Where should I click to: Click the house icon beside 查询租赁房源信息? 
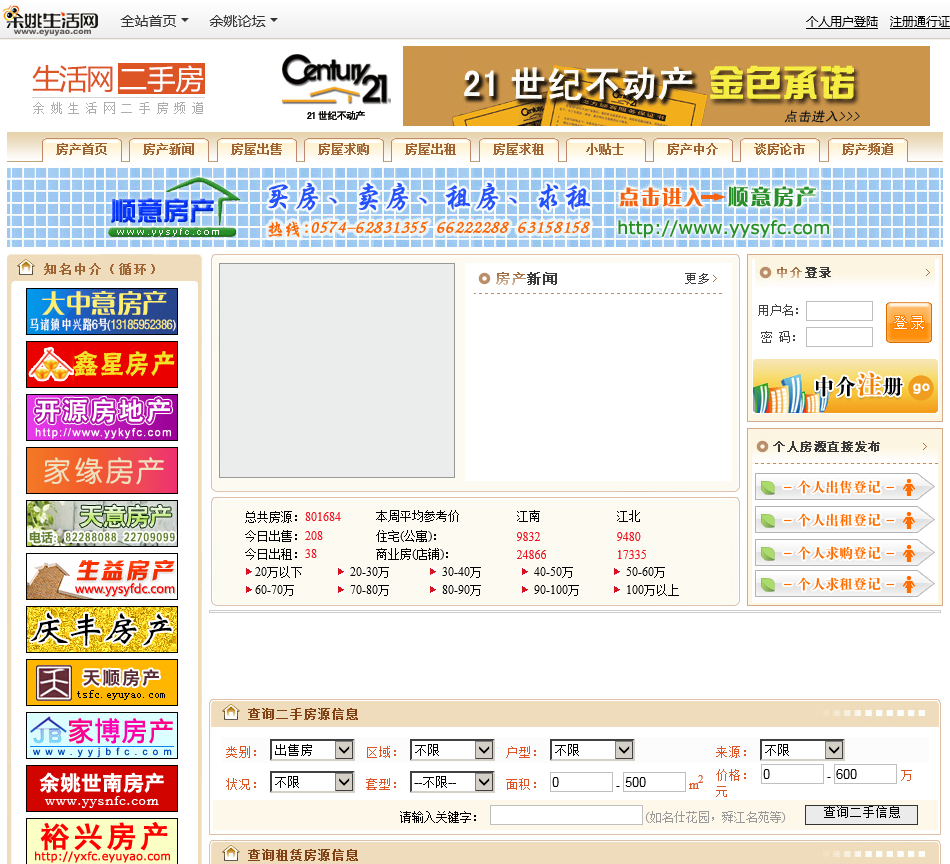click(230, 854)
